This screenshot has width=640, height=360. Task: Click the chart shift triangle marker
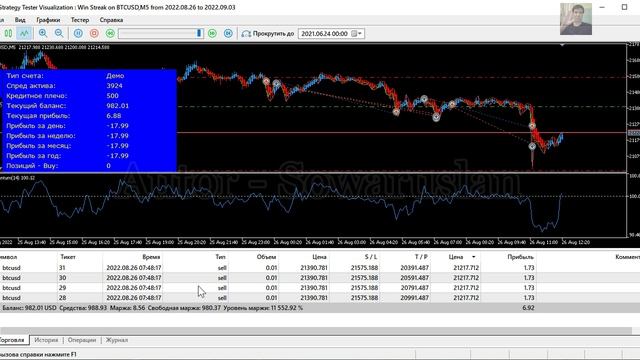[562, 45]
